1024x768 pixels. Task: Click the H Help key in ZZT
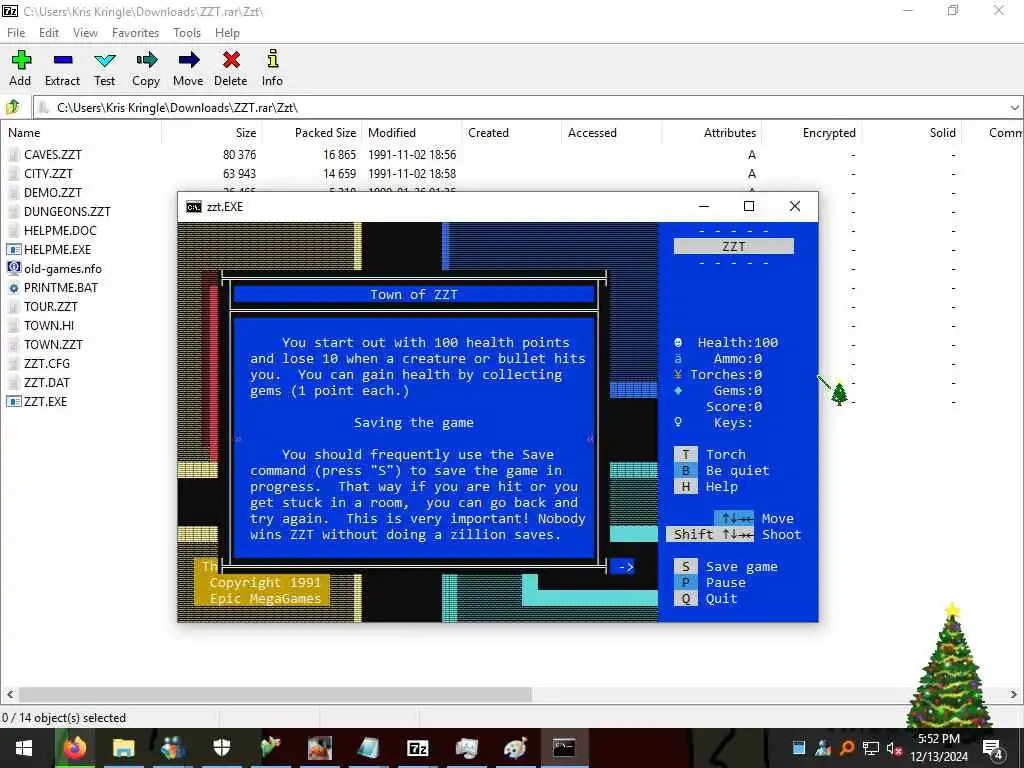pyautogui.click(x=686, y=487)
